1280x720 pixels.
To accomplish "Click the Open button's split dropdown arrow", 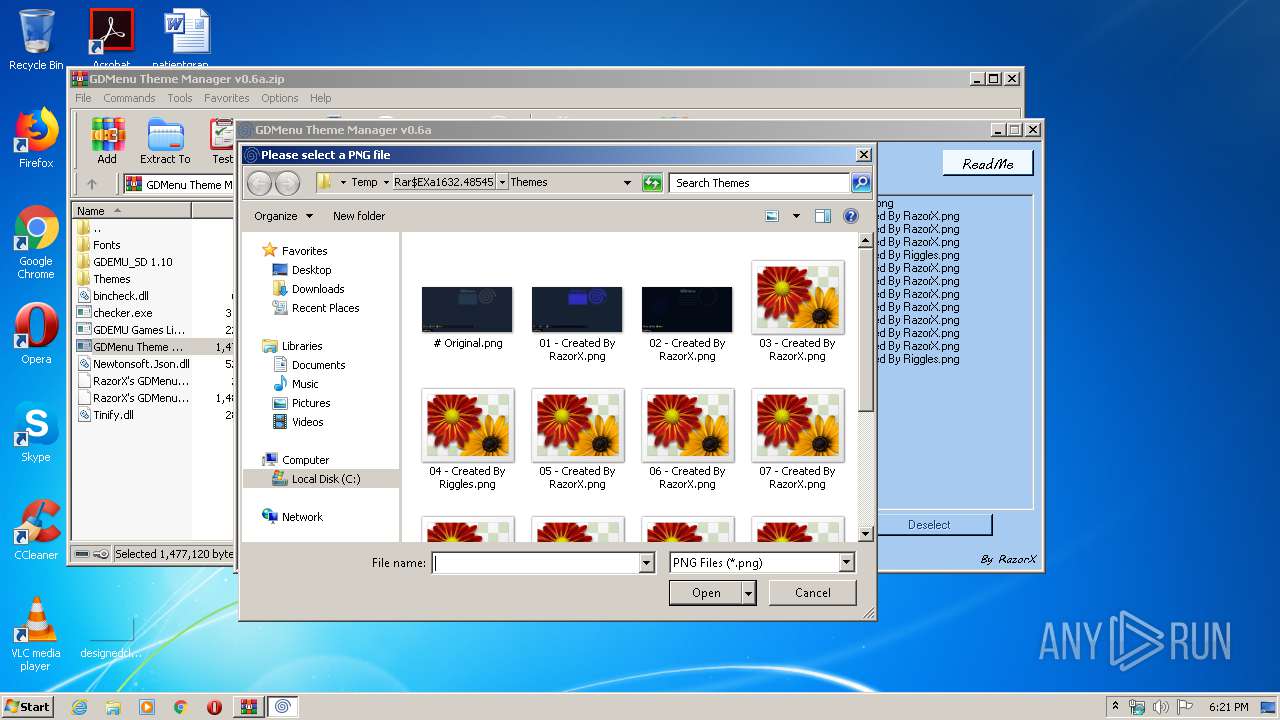I will [x=748, y=593].
